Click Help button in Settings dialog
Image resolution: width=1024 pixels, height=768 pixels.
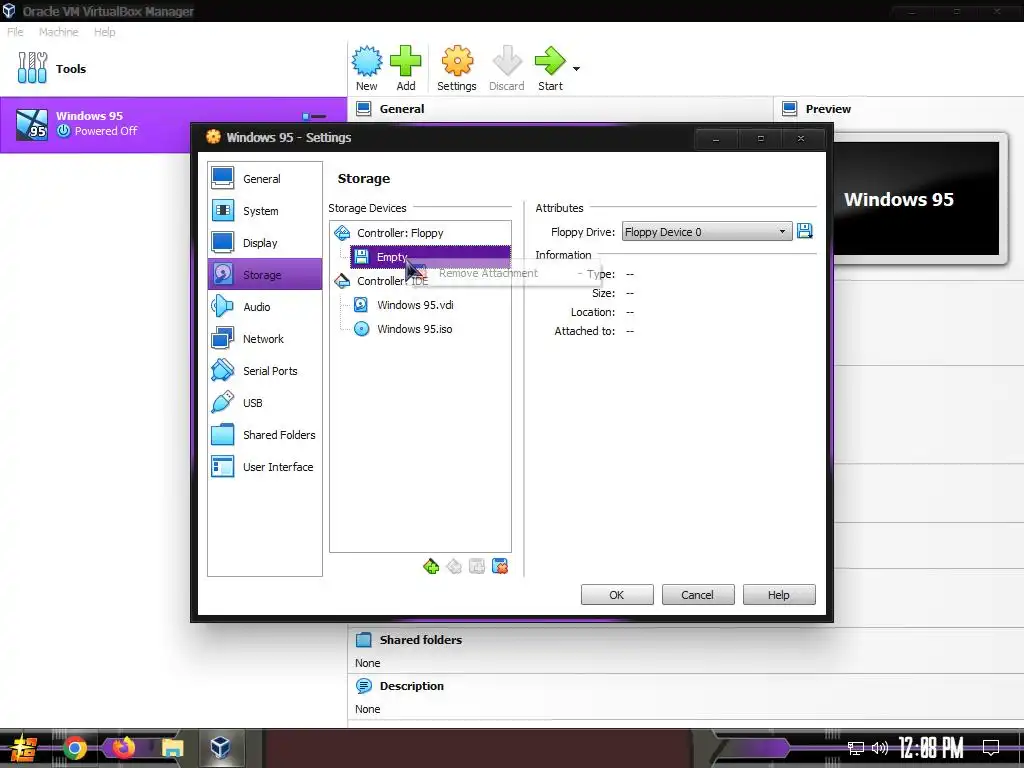[779, 595]
